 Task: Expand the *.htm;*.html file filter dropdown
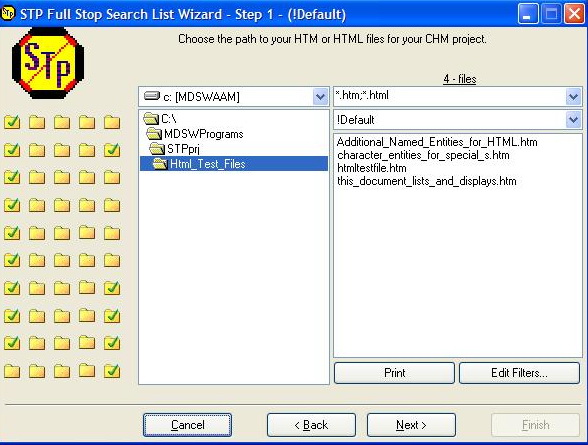(573, 97)
